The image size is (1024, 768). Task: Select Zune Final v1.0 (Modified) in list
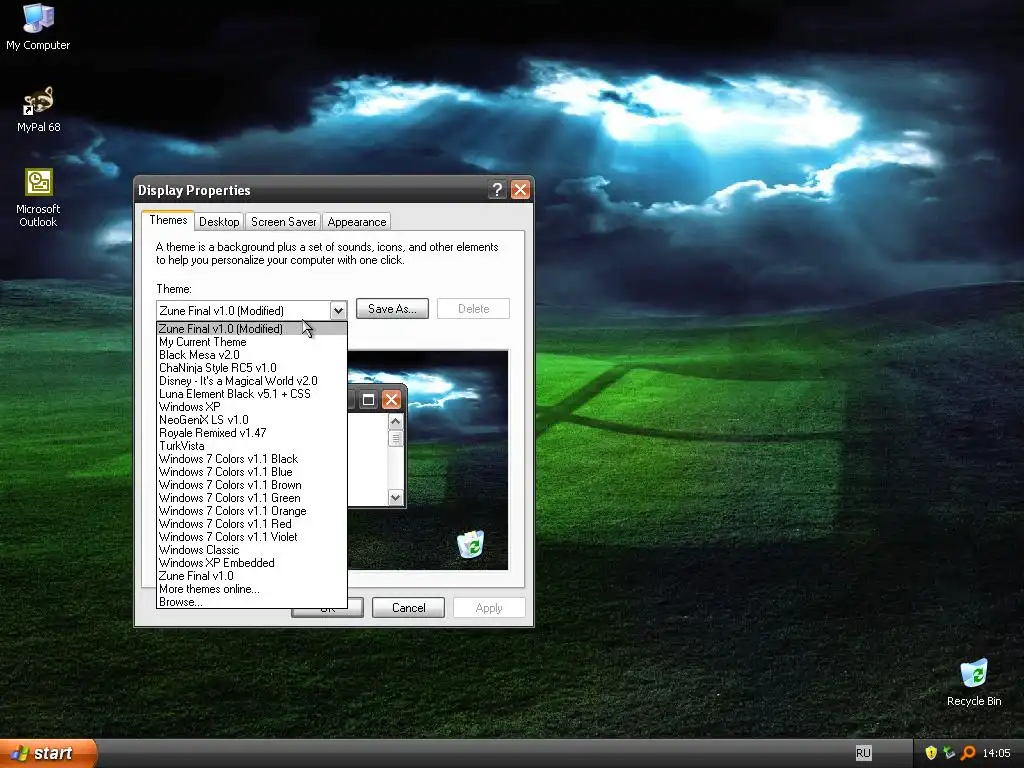pos(251,328)
